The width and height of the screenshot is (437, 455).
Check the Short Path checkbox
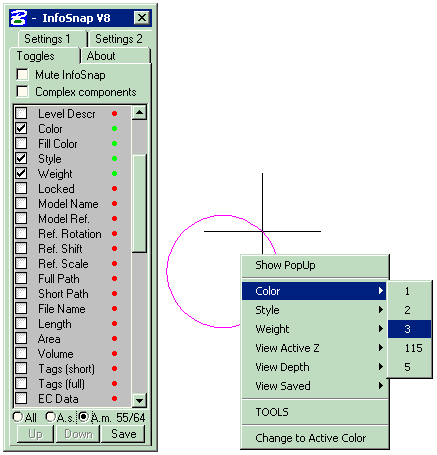[21, 293]
